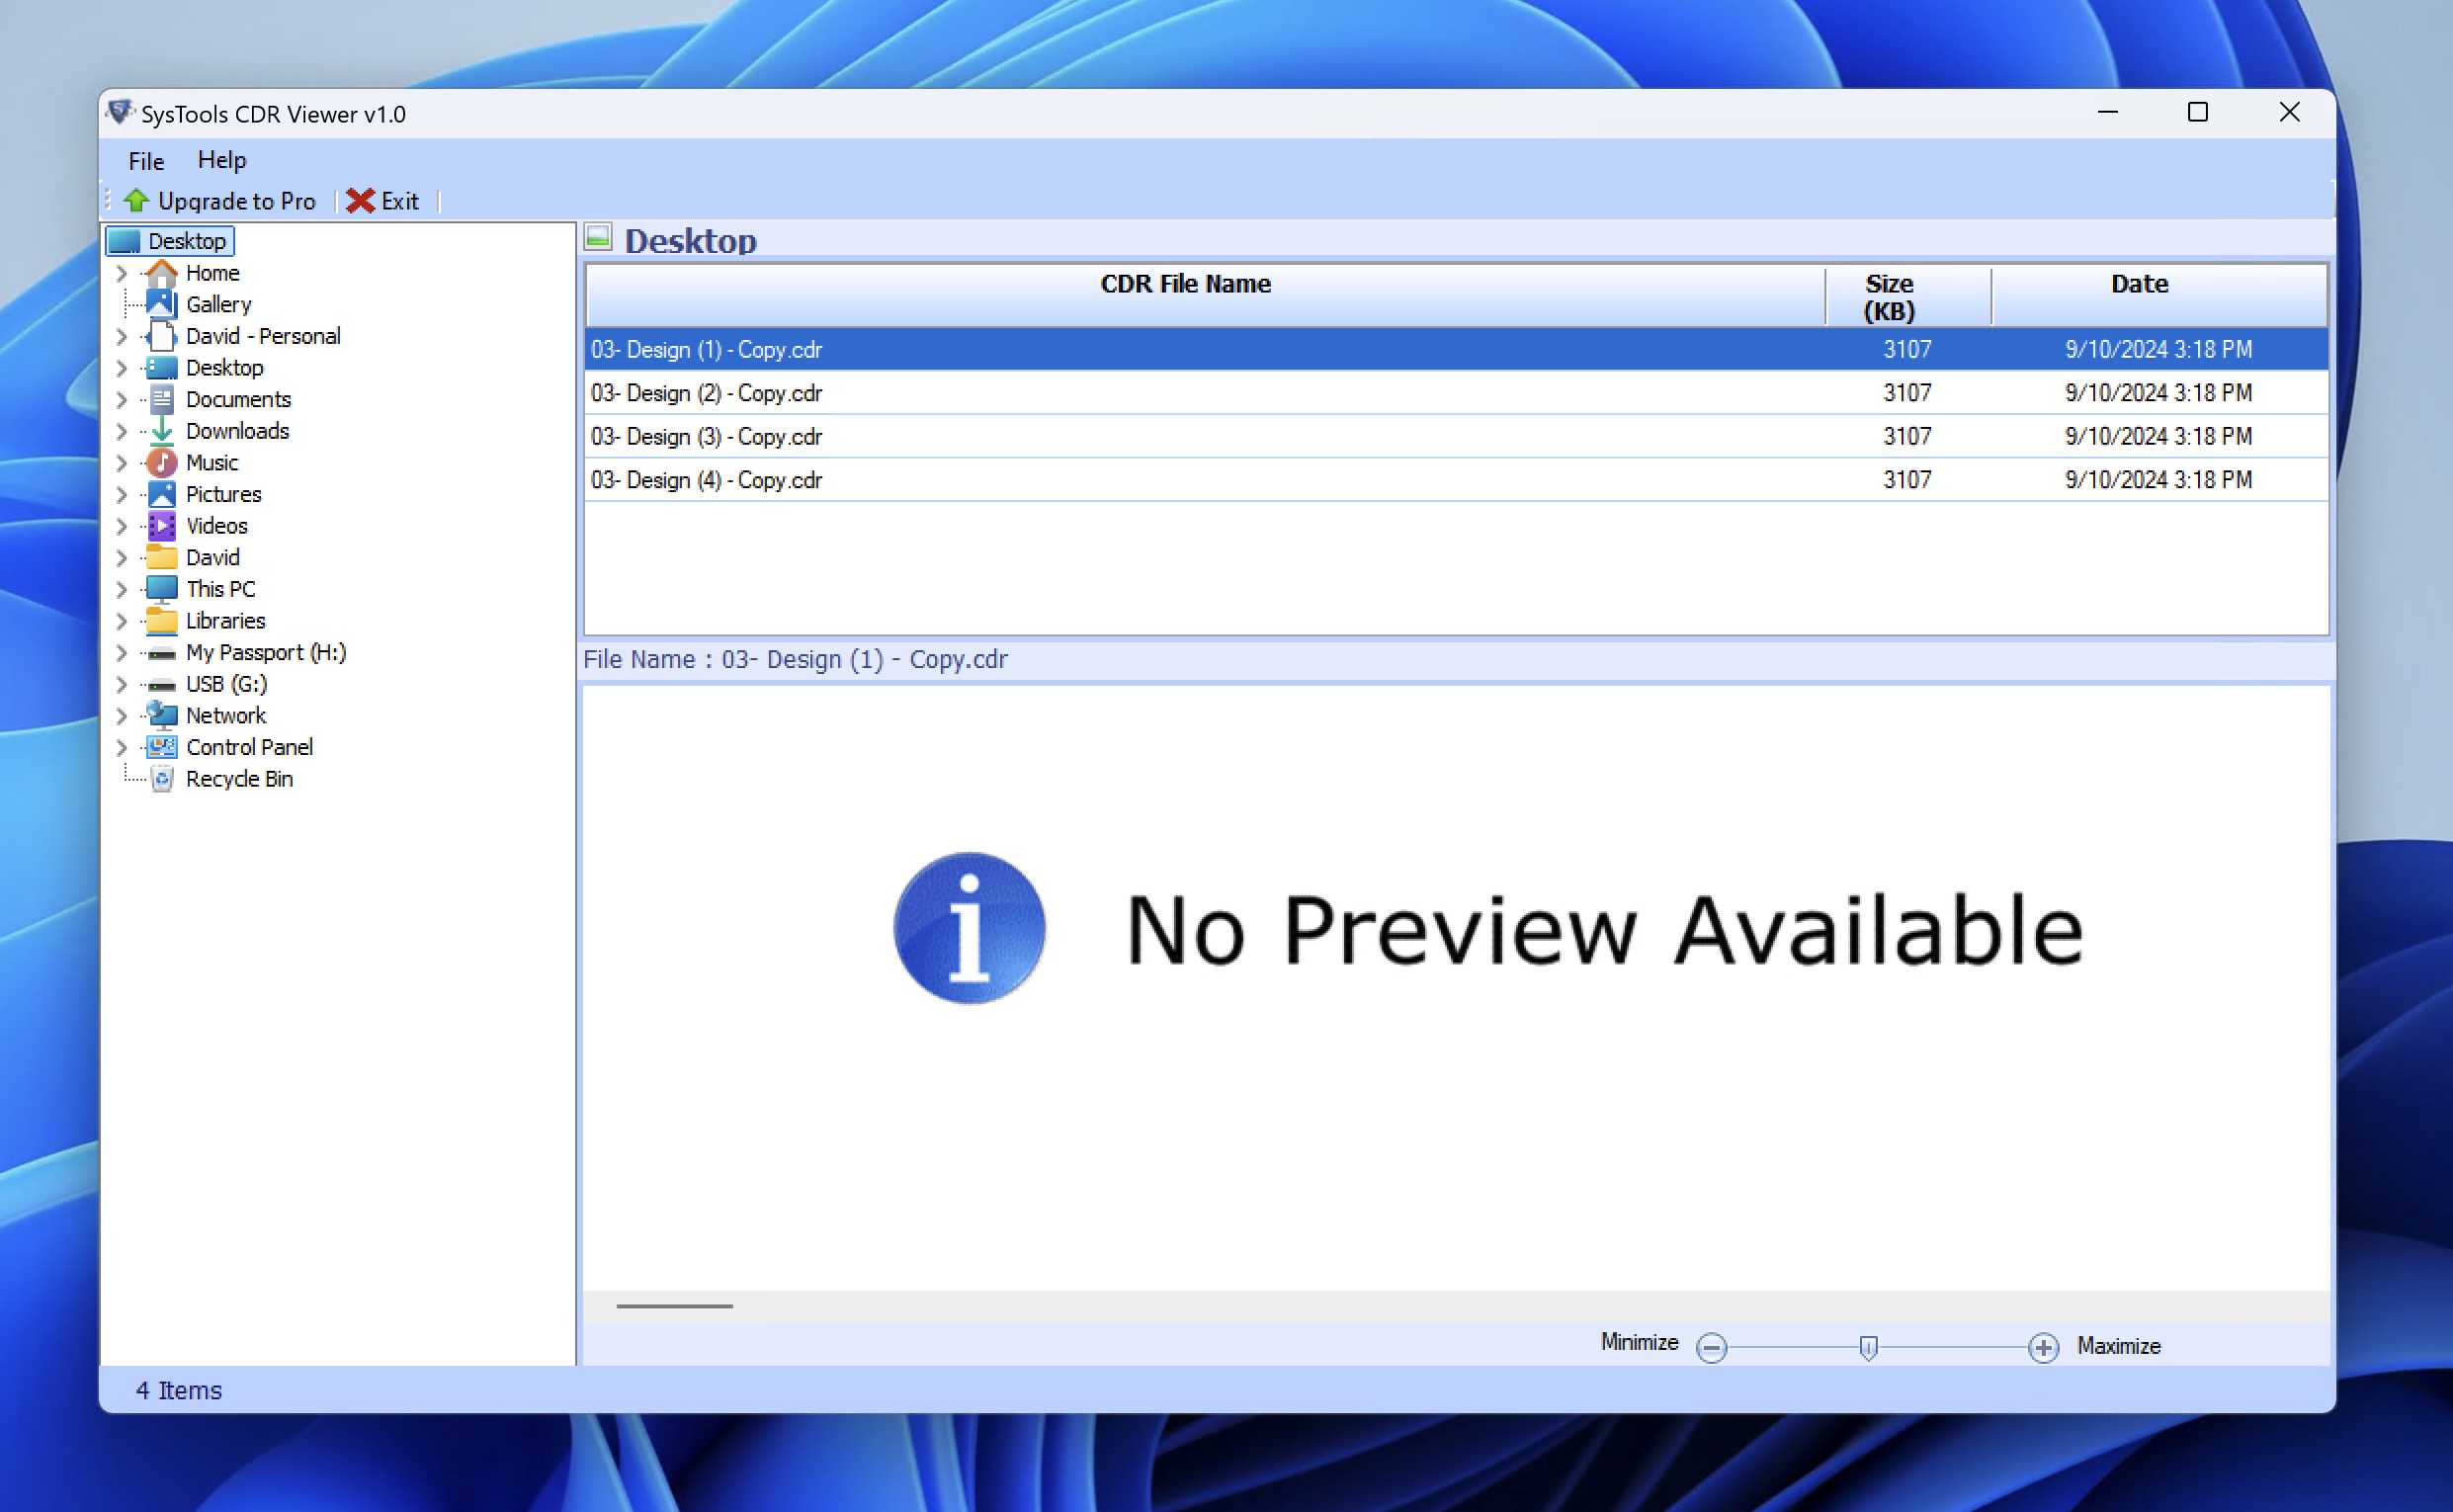Click the red X Exit icon

click(360, 201)
